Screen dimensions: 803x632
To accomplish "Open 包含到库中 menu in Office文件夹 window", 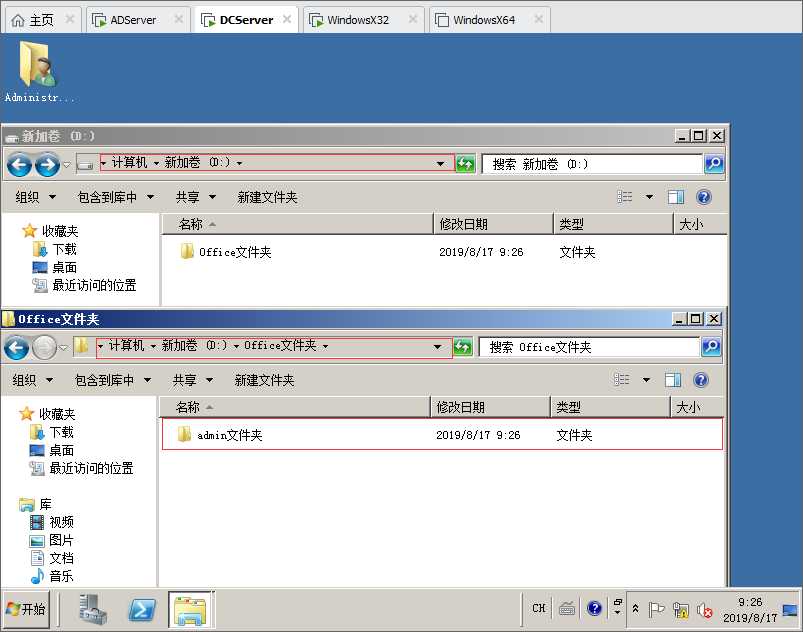I will (112, 380).
